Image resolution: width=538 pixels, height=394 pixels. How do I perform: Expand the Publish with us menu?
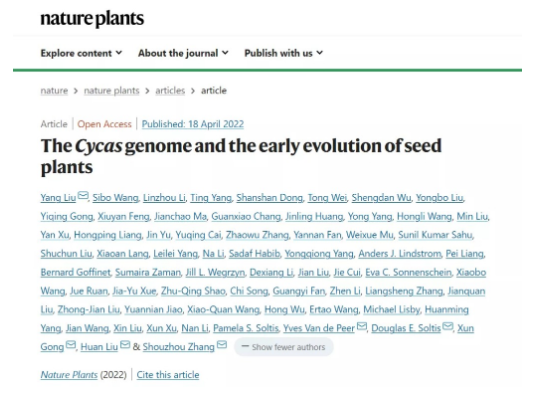coord(284,53)
